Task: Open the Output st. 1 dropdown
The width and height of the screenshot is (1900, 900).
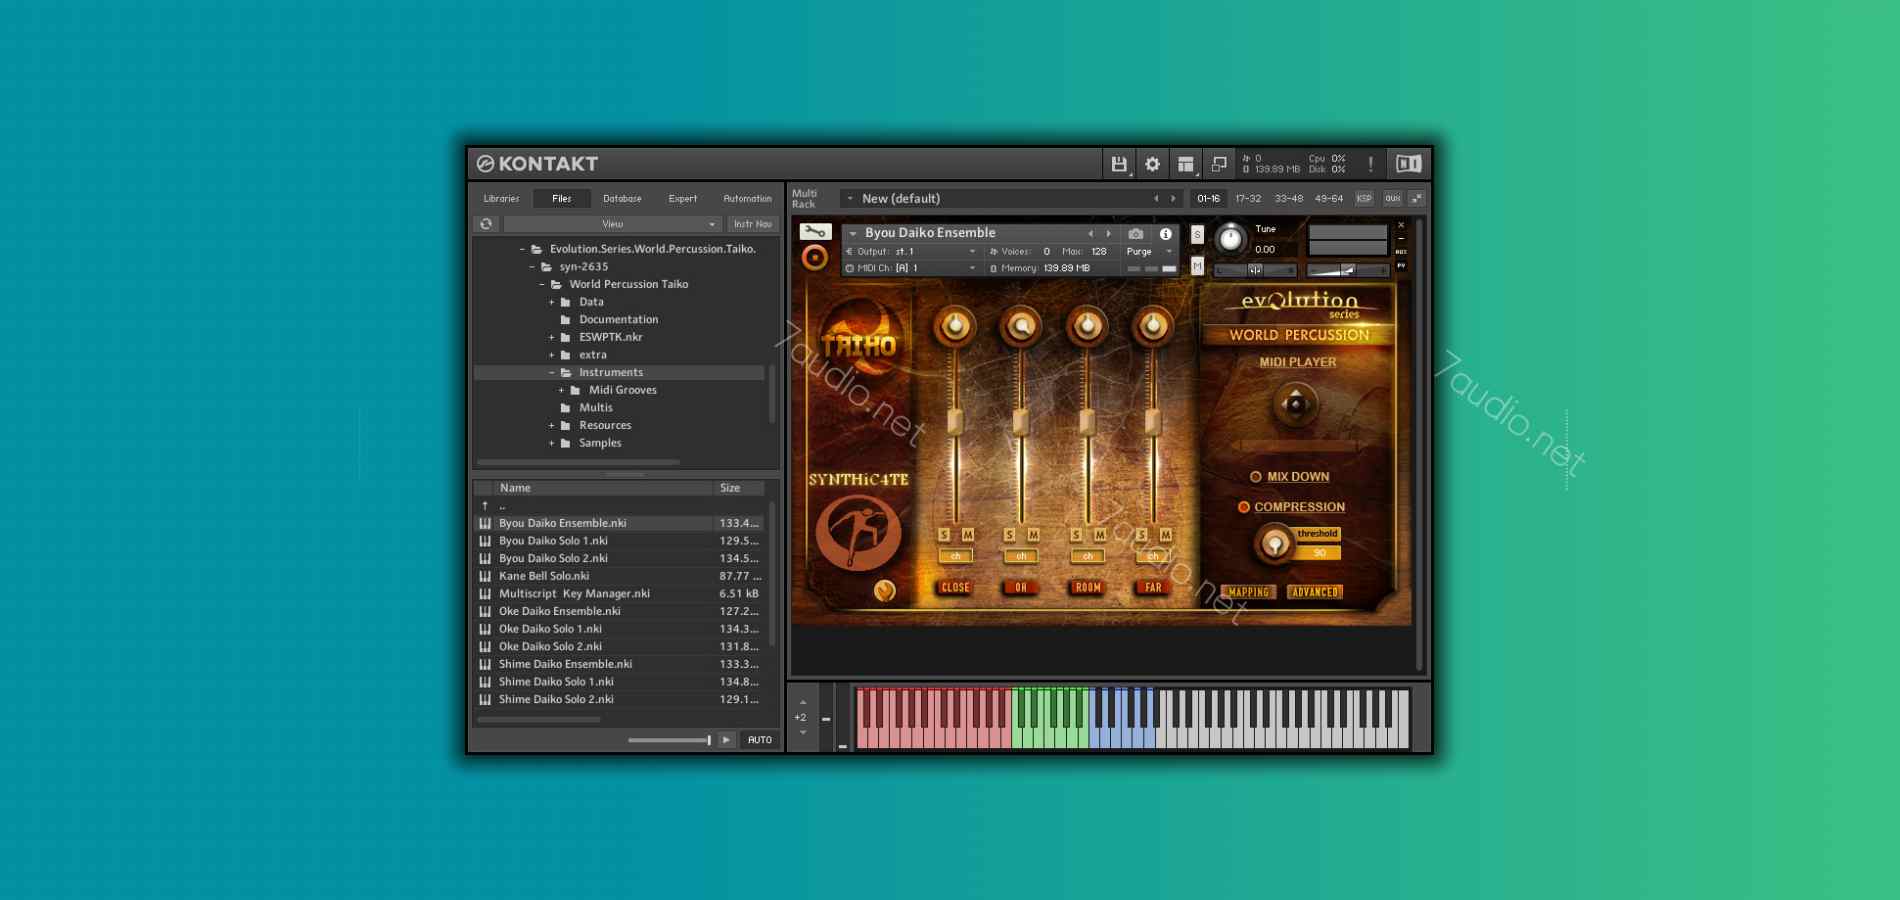Action: pos(911,251)
